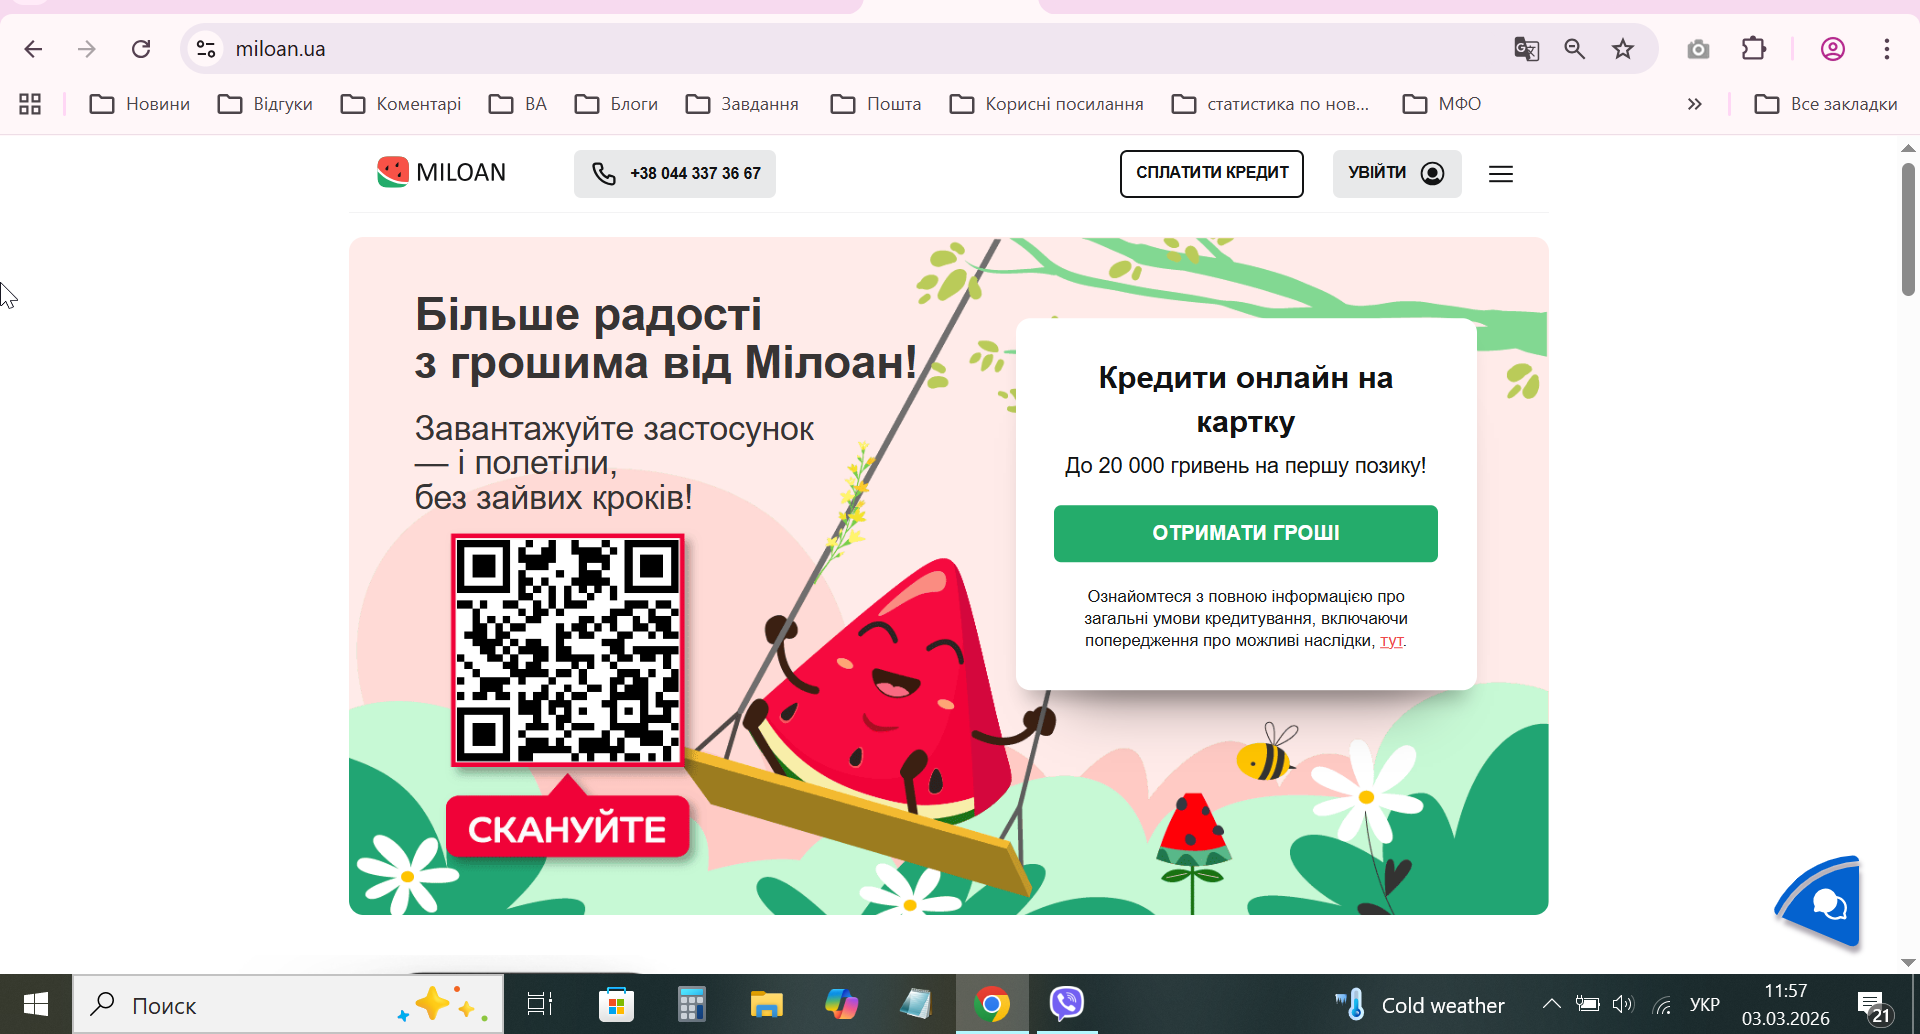Open the статистика по нов... bookmarks folder
Screen dimensions: 1920x1034
click(x=1270, y=104)
